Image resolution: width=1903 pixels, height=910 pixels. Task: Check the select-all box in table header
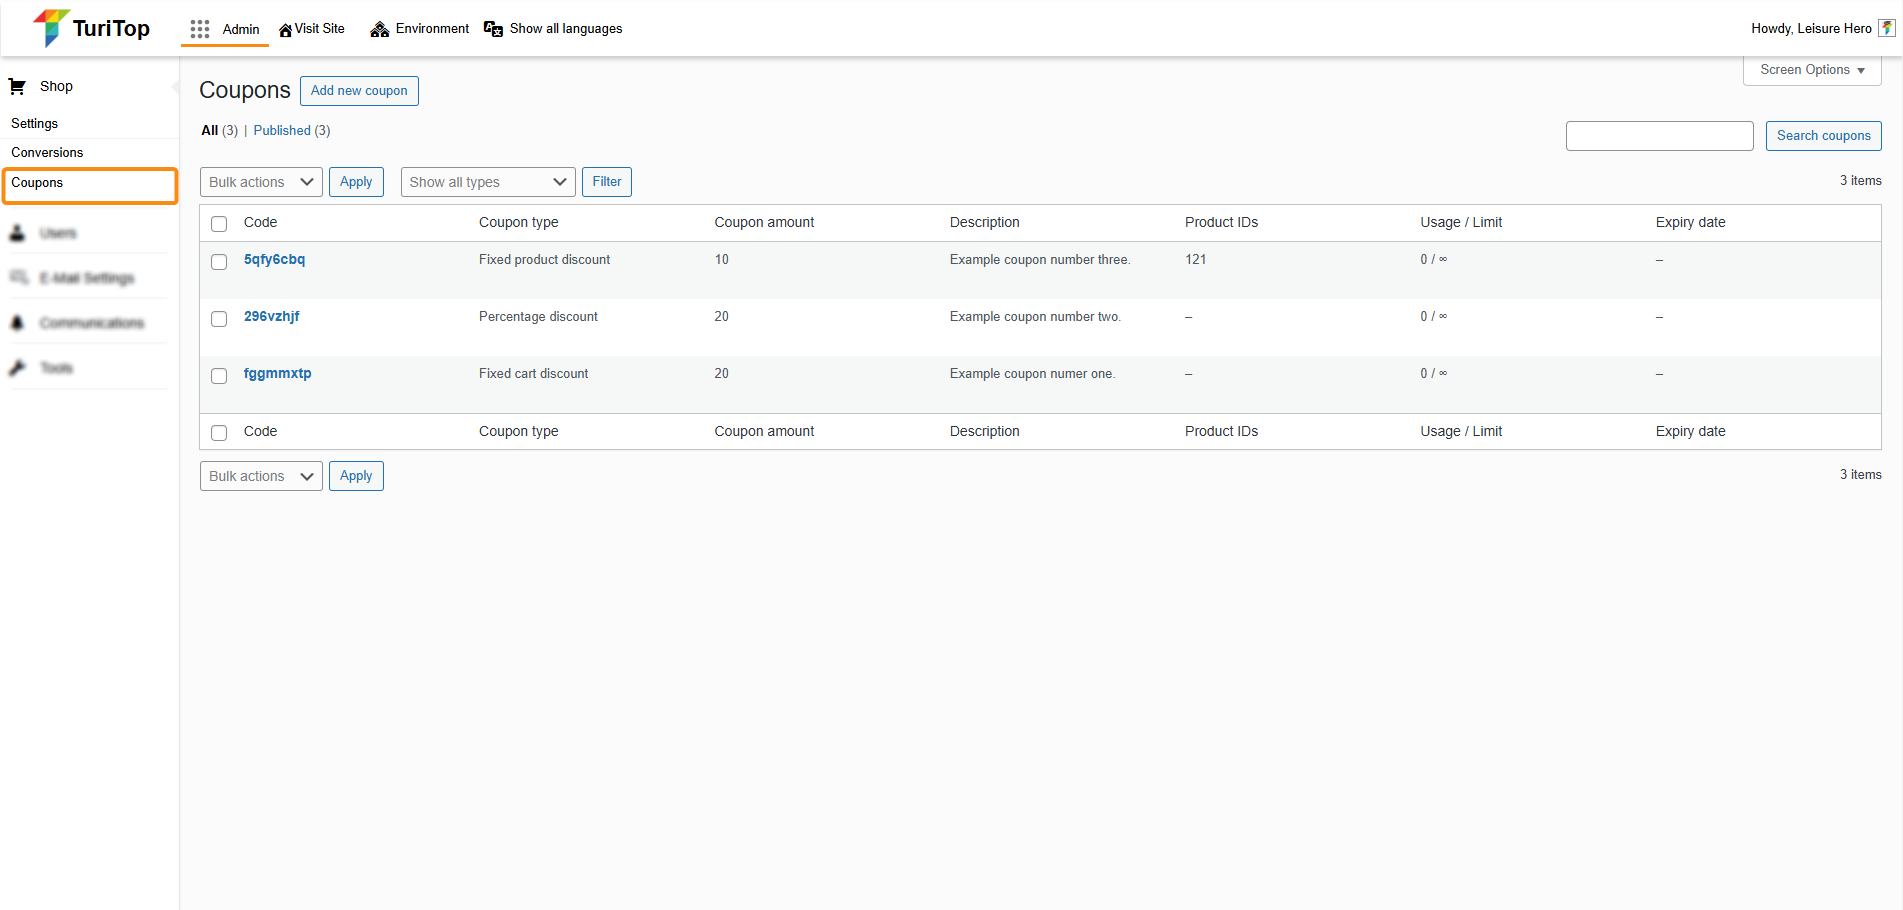pos(219,224)
